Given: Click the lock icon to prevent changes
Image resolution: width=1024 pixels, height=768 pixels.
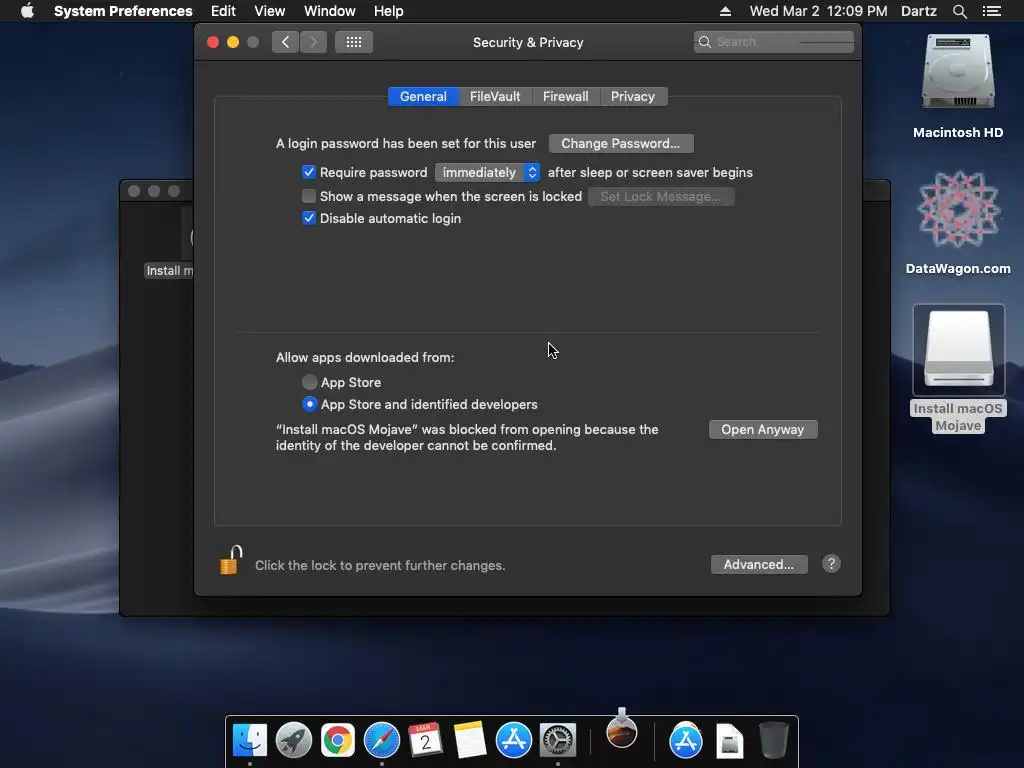Looking at the screenshot, I should pos(231,561).
